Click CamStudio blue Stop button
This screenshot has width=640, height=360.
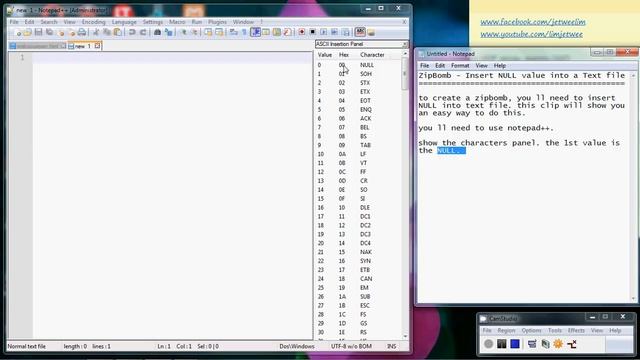(515, 344)
